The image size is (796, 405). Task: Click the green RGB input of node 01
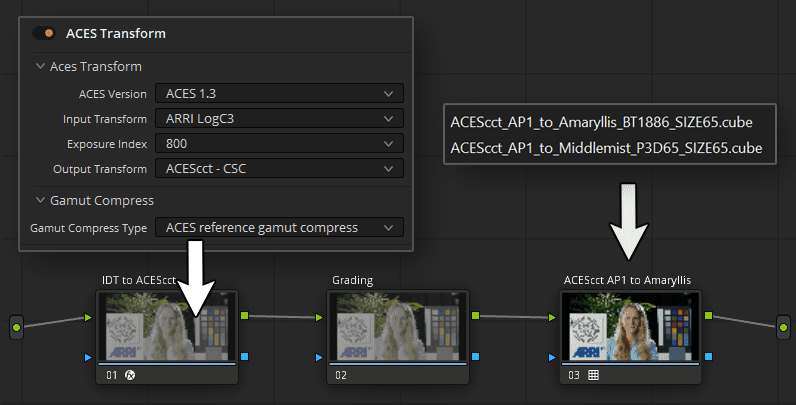tap(88, 317)
